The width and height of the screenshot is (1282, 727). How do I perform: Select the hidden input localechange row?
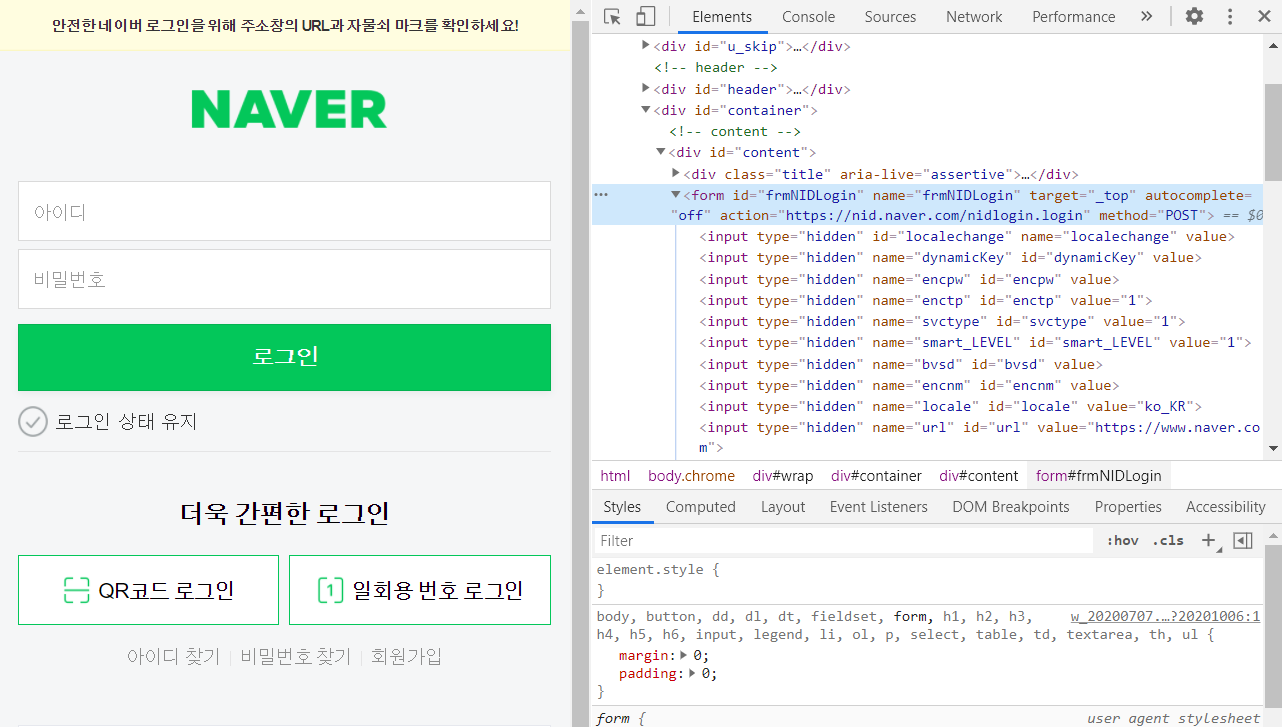click(x=967, y=237)
